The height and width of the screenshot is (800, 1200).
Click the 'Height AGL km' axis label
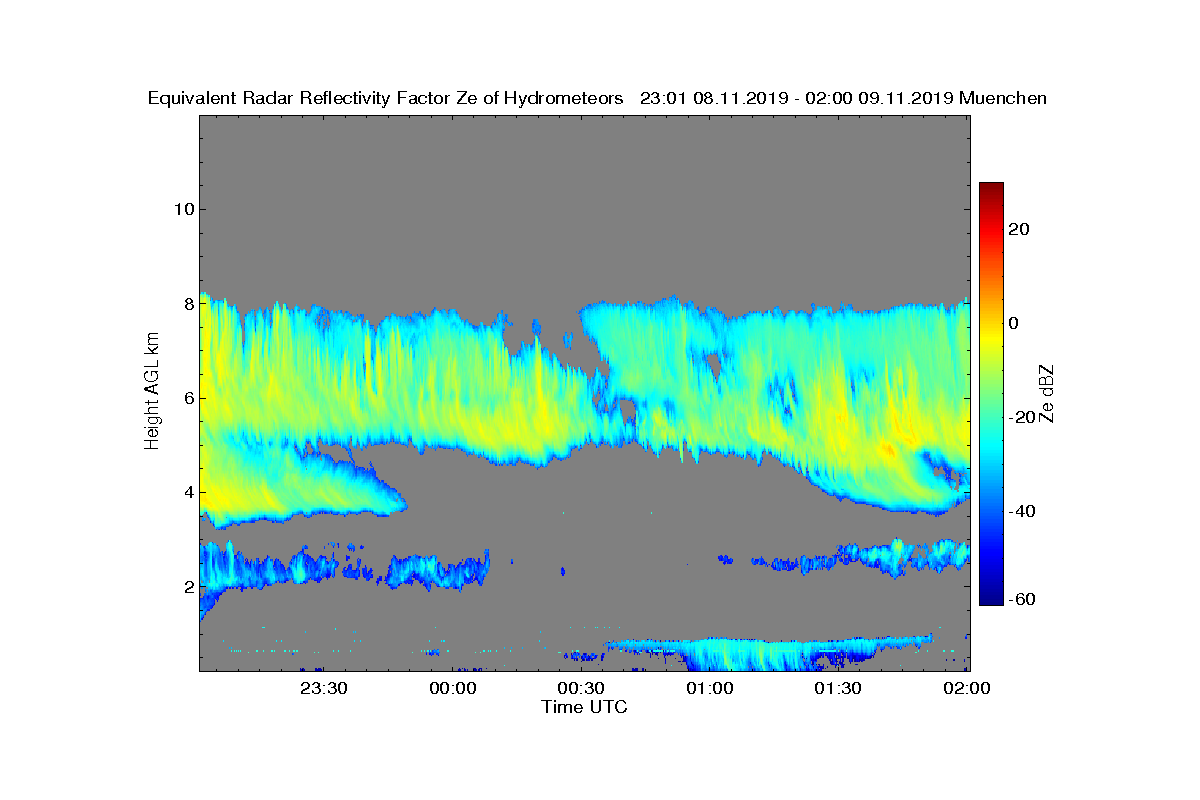(x=152, y=390)
